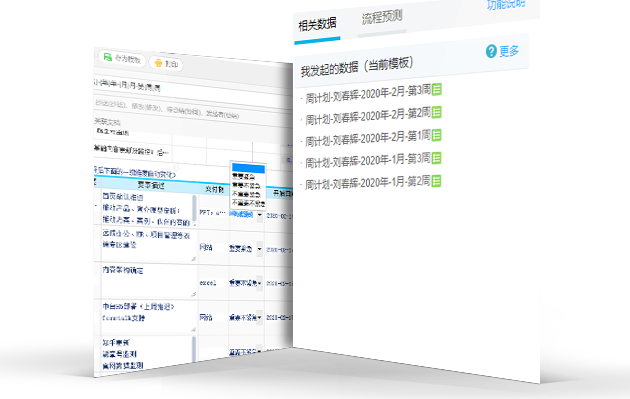Click the blue question mark help icon
630x399 pixels.
[491, 51]
